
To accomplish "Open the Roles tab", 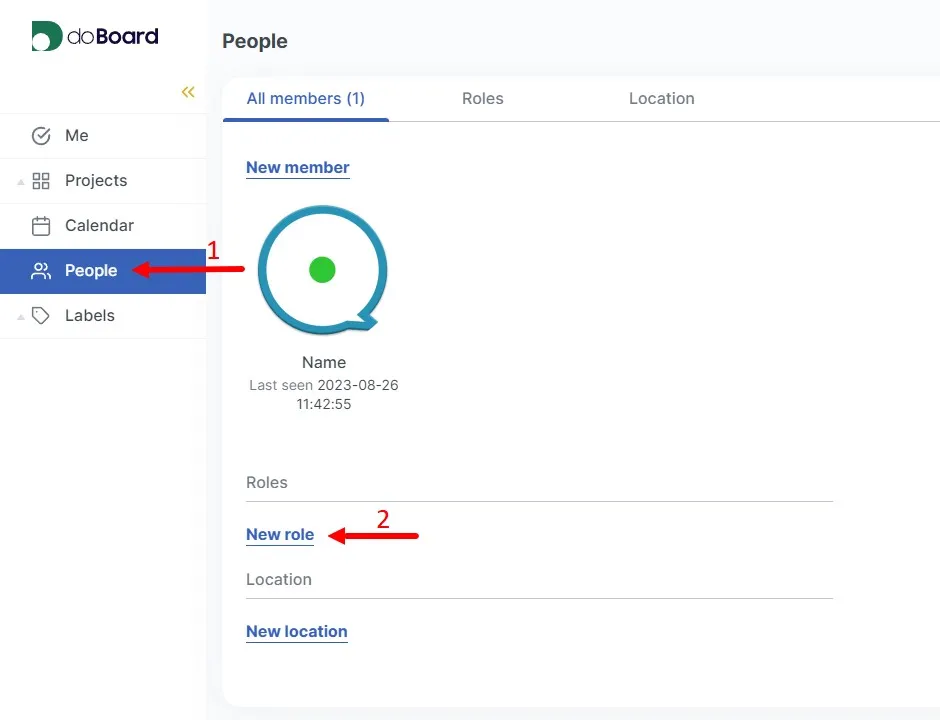I will [482, 98].
